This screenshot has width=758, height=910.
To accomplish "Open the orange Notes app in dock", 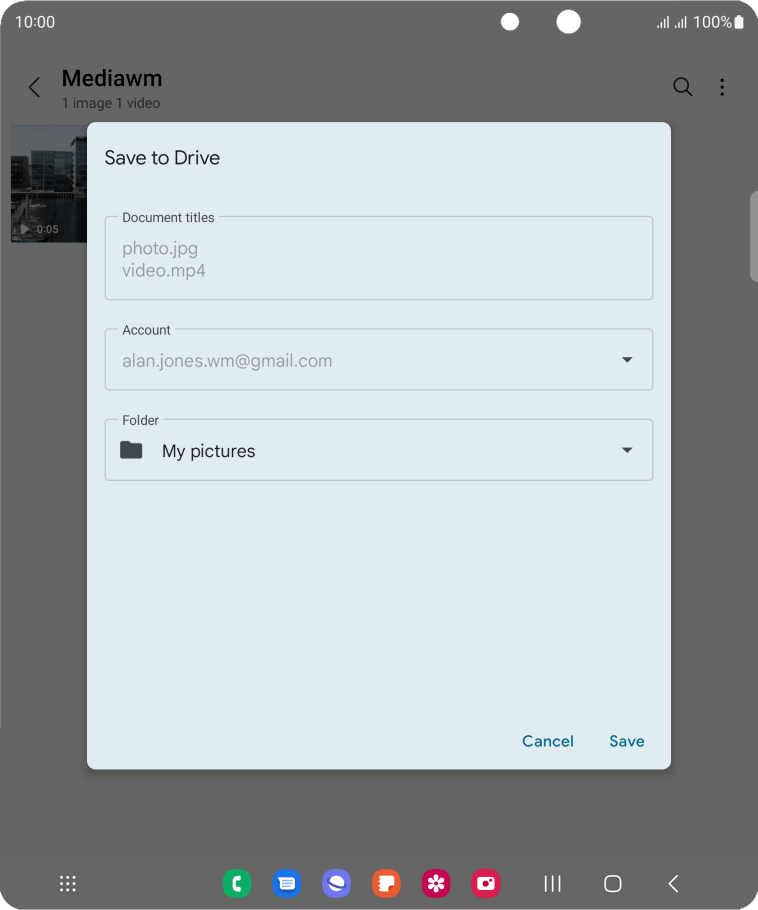I will pyautogui.click(x=386, y=884).
